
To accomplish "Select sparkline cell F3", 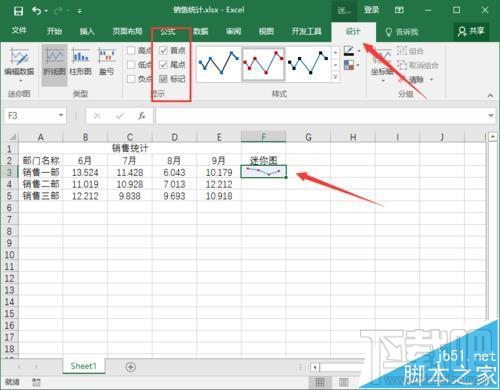I will [263, 172].
